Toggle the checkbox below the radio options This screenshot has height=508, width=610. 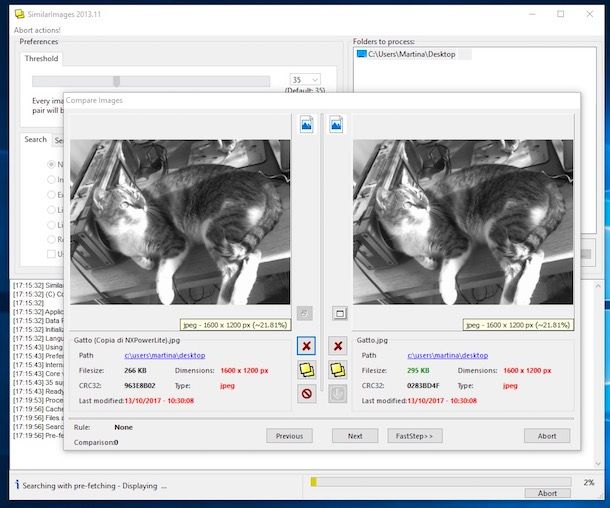(x=52, y=254)
